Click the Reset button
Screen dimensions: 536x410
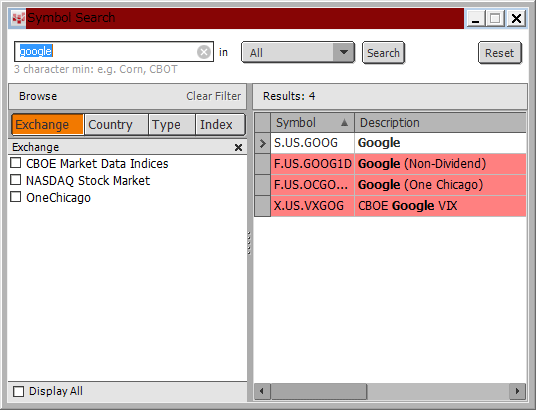499,53
